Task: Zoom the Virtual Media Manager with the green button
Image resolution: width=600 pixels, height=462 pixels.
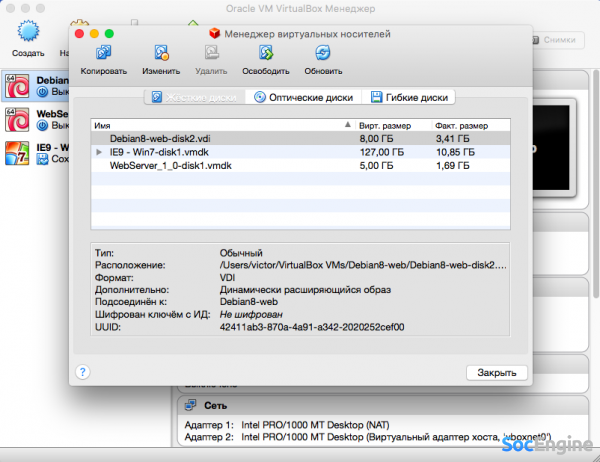Action: click(x=109, y=34)
